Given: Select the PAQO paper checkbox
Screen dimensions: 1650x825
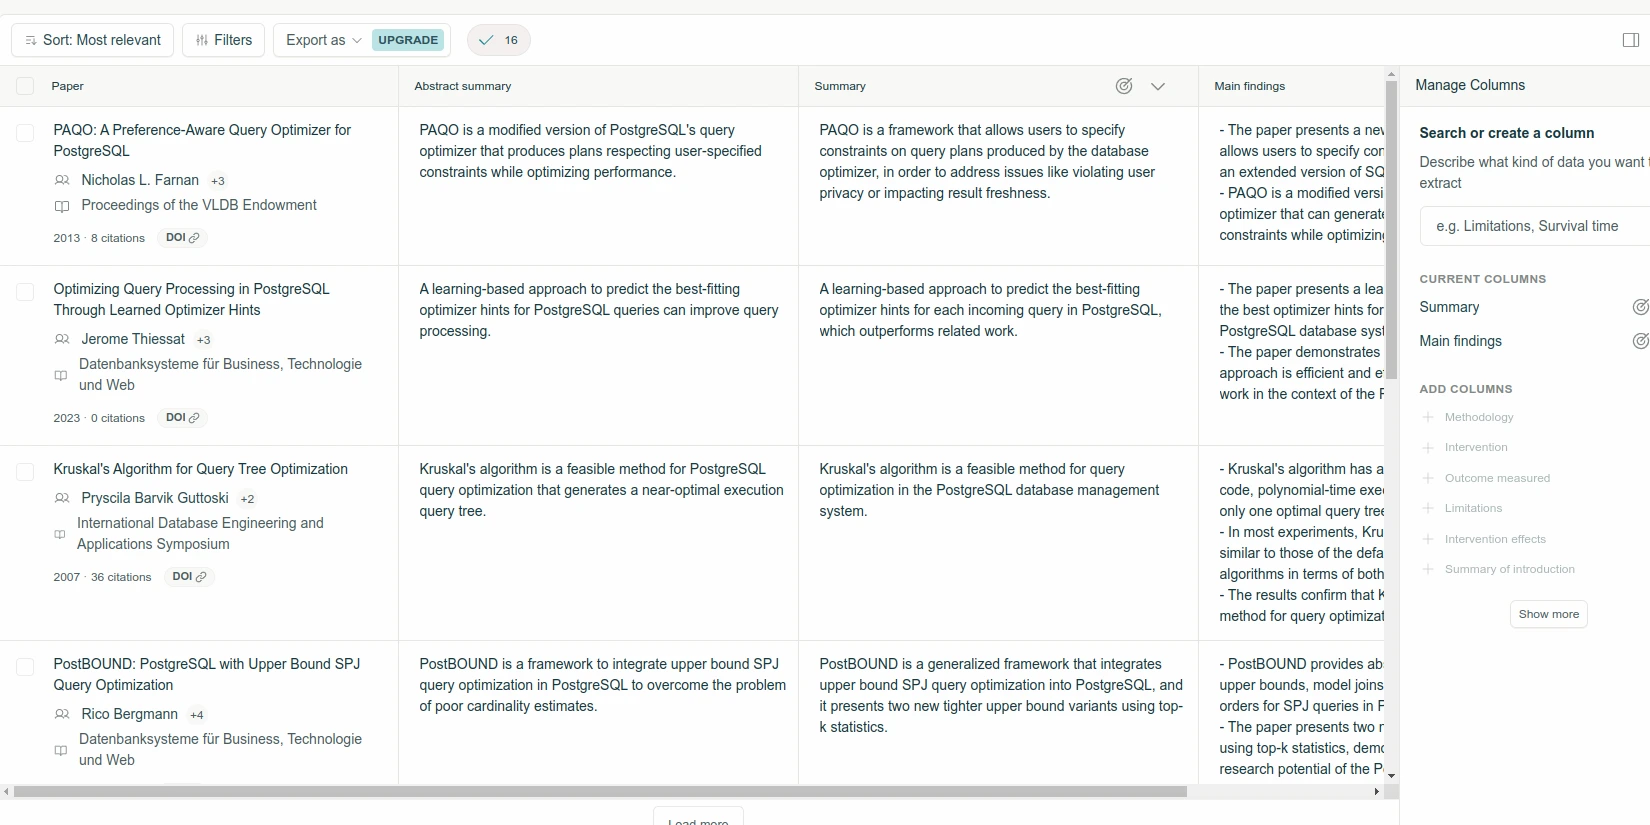Looking at the screenshot, I should point(25,133).
